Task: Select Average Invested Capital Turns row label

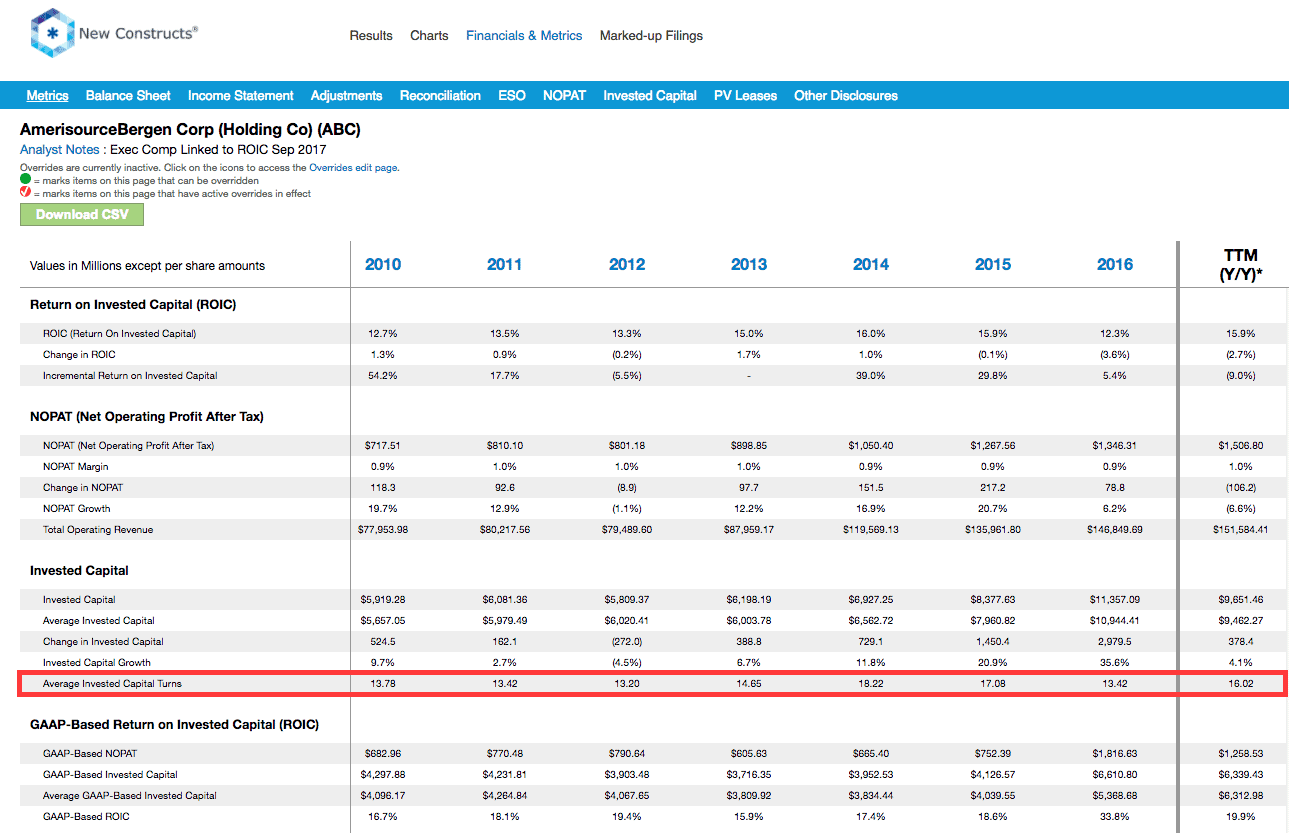Action: pyautogui.click(x=112, y=683)
